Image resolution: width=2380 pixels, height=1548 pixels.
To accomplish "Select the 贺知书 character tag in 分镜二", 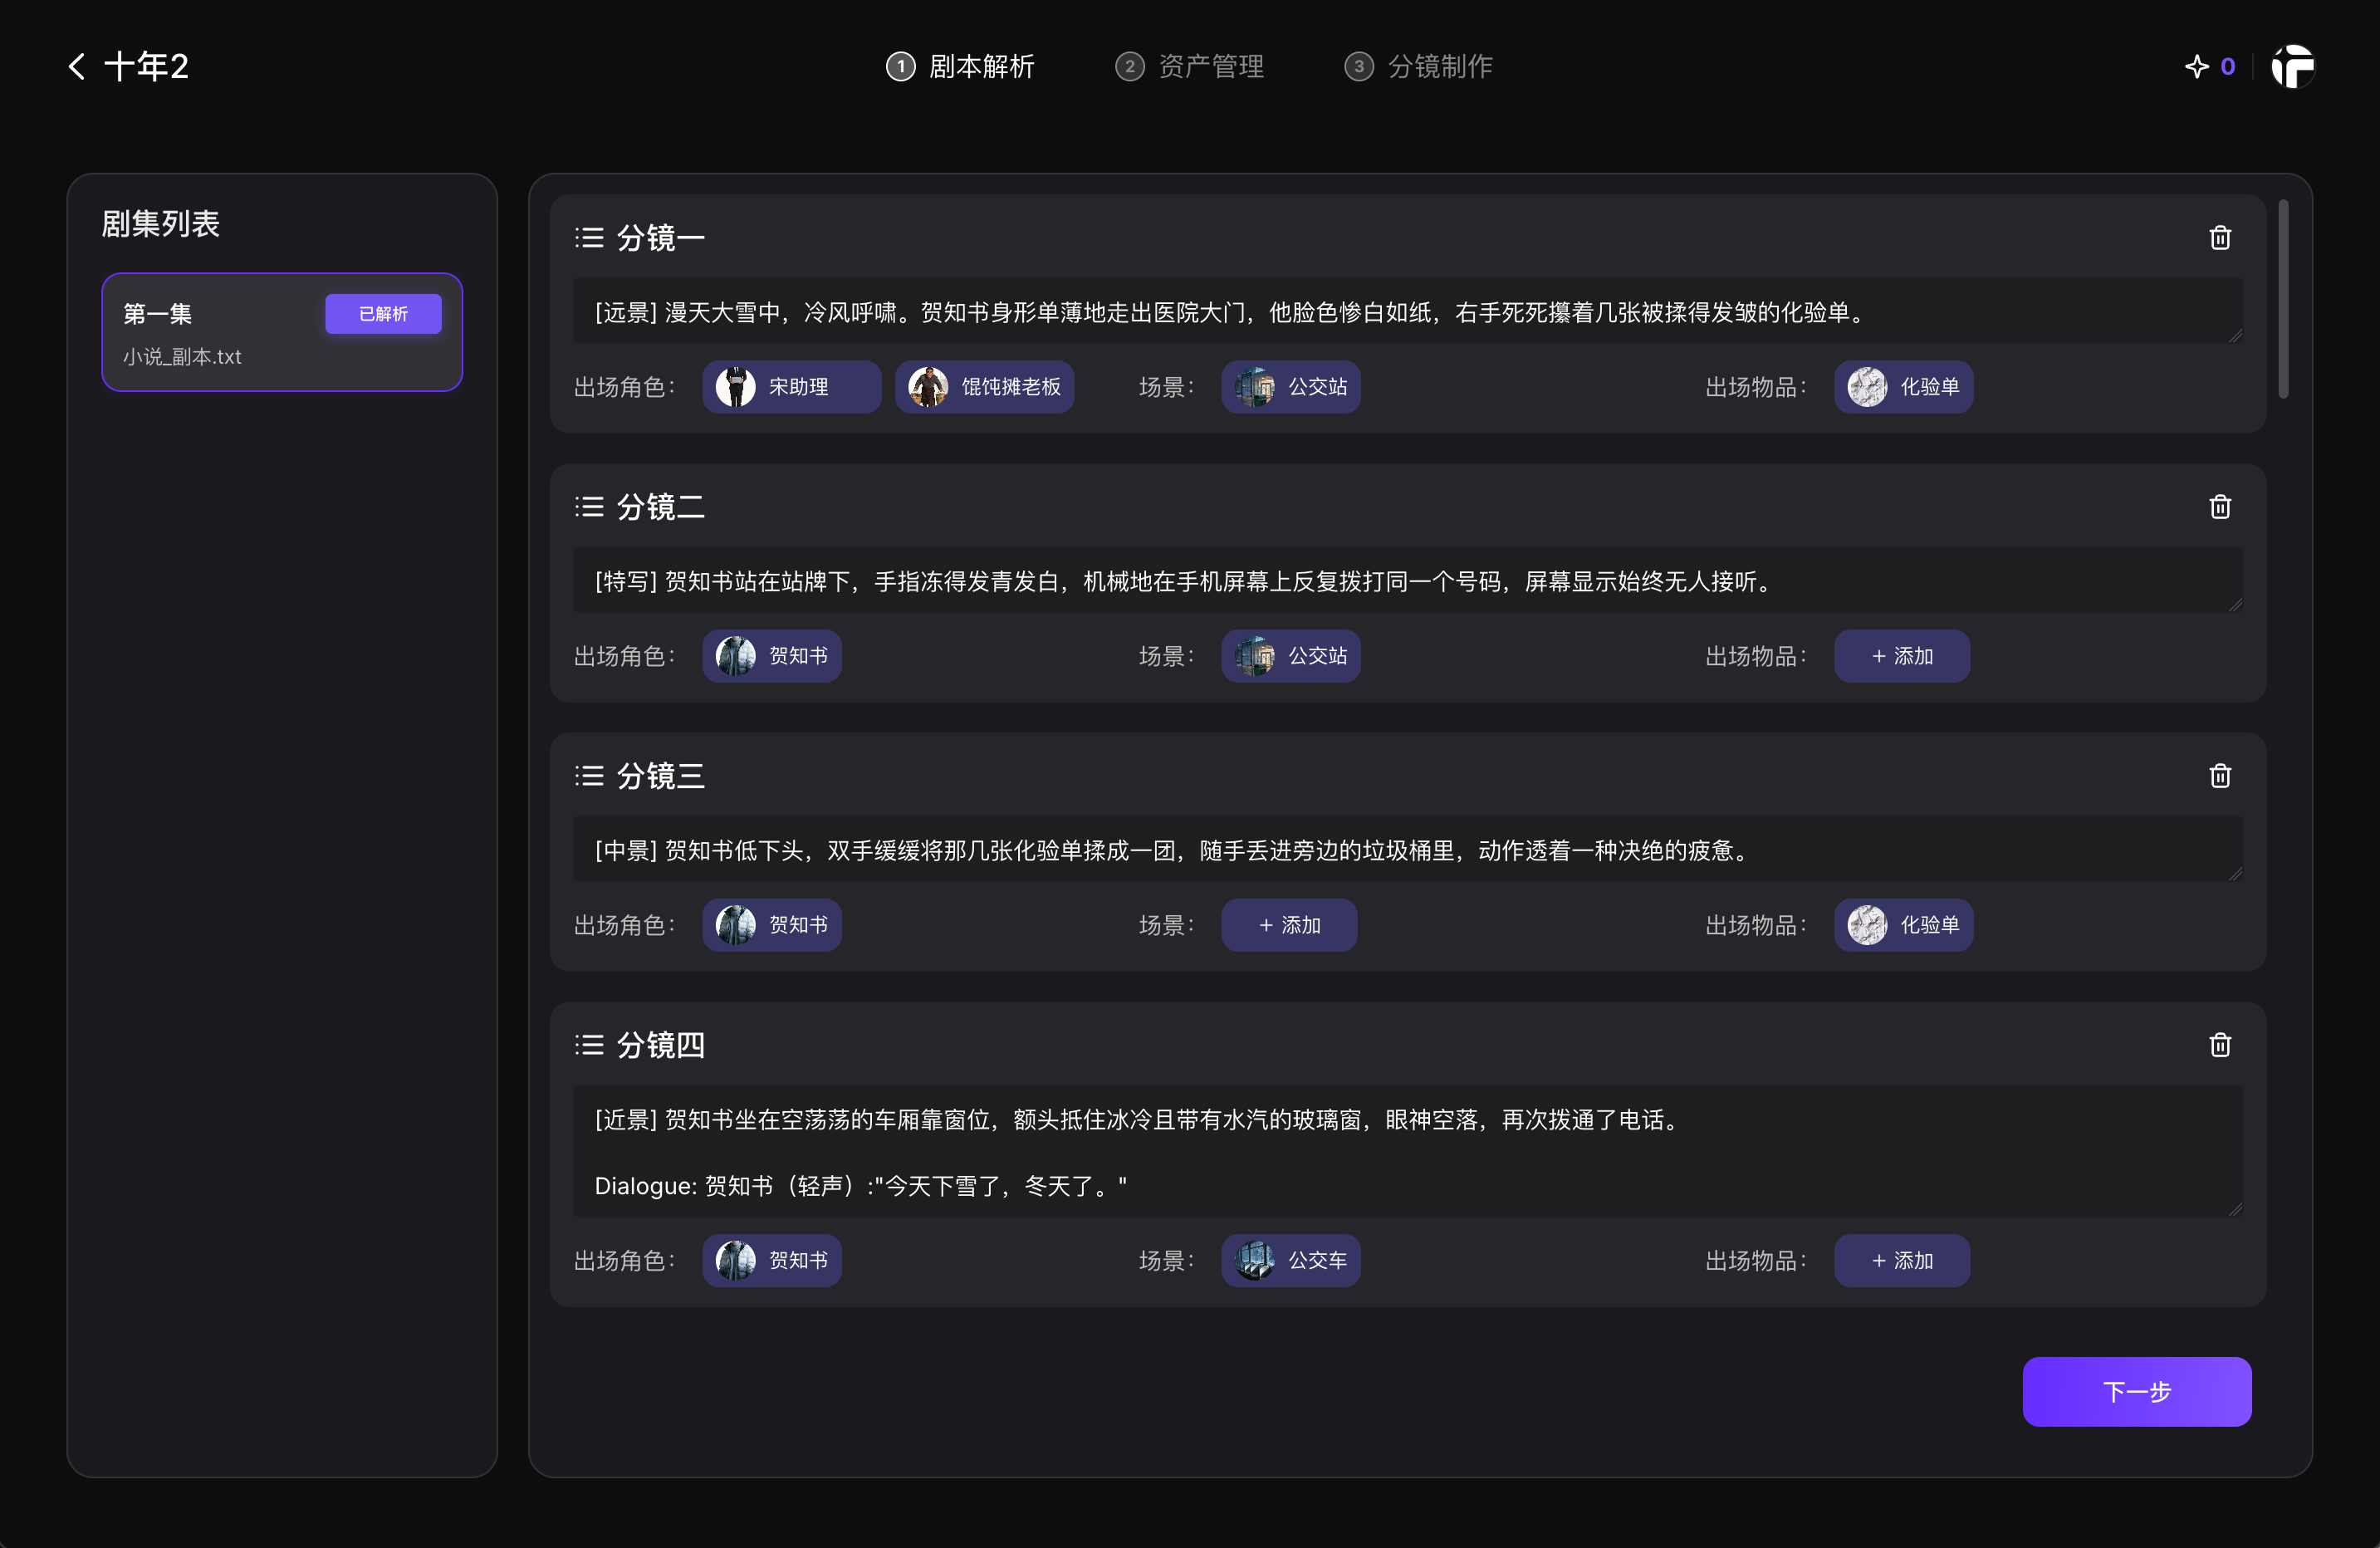I will point(772,656).
